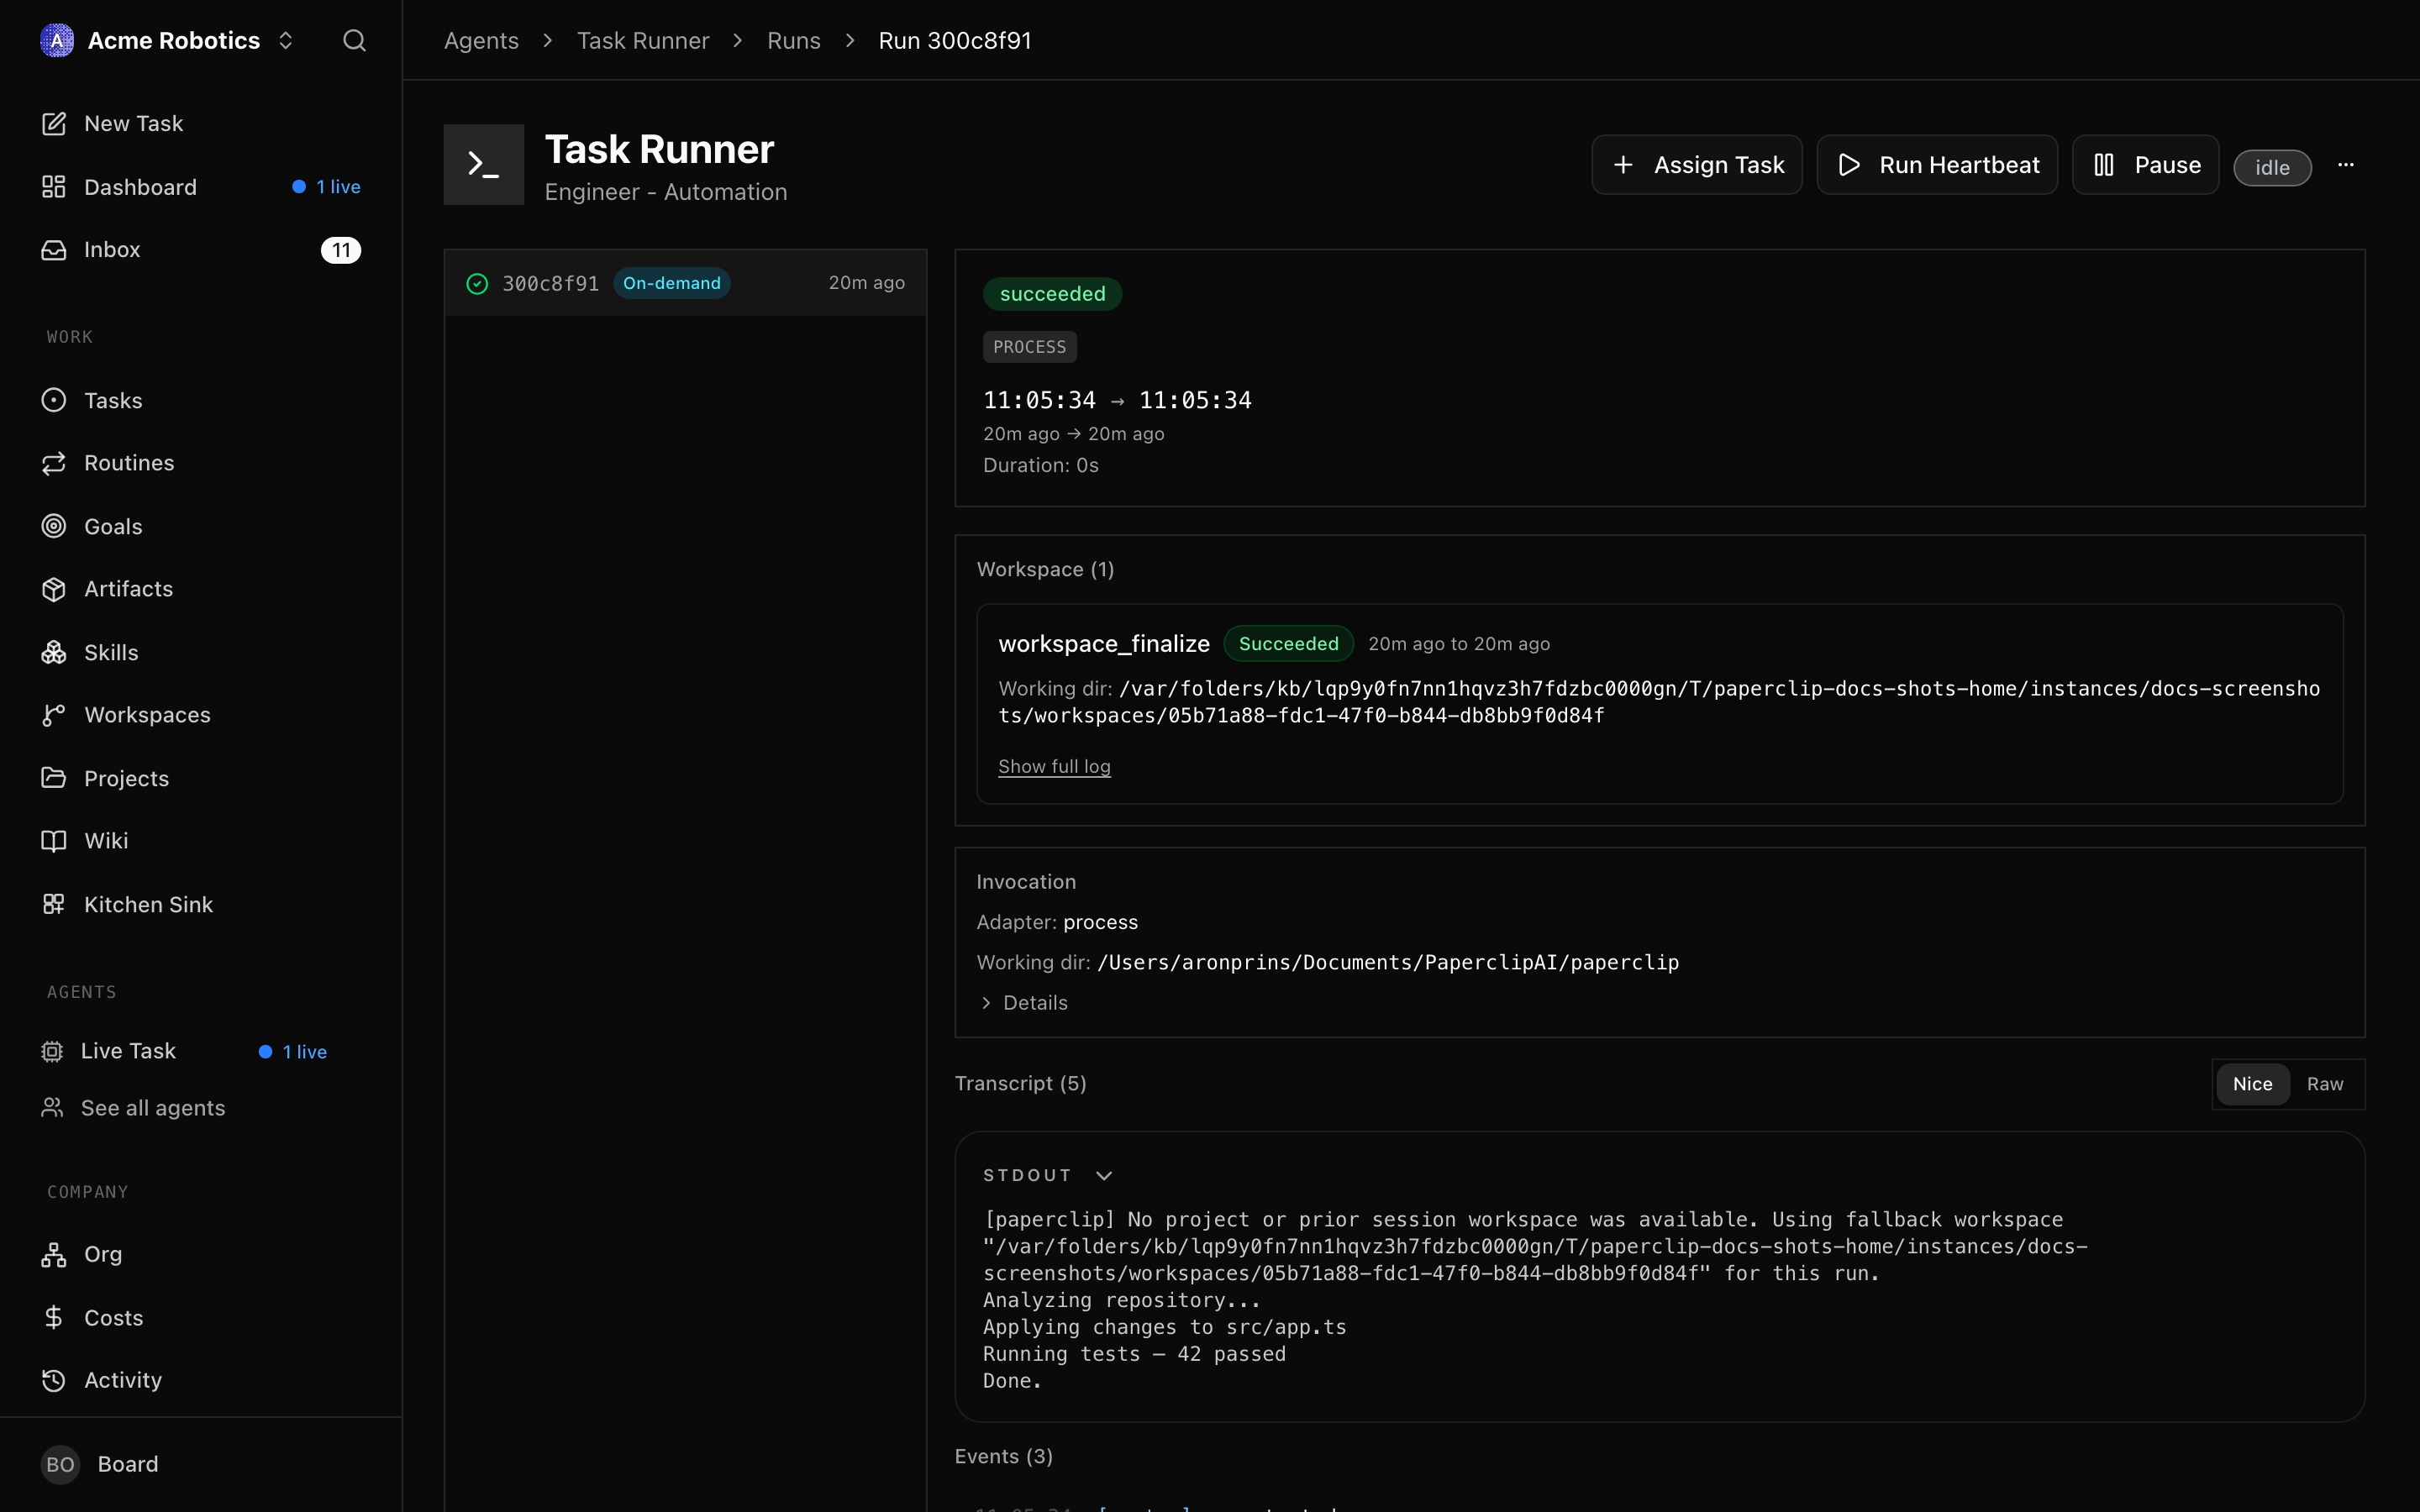
Task: Open the Wiki menu item
Action: [200, 841]
